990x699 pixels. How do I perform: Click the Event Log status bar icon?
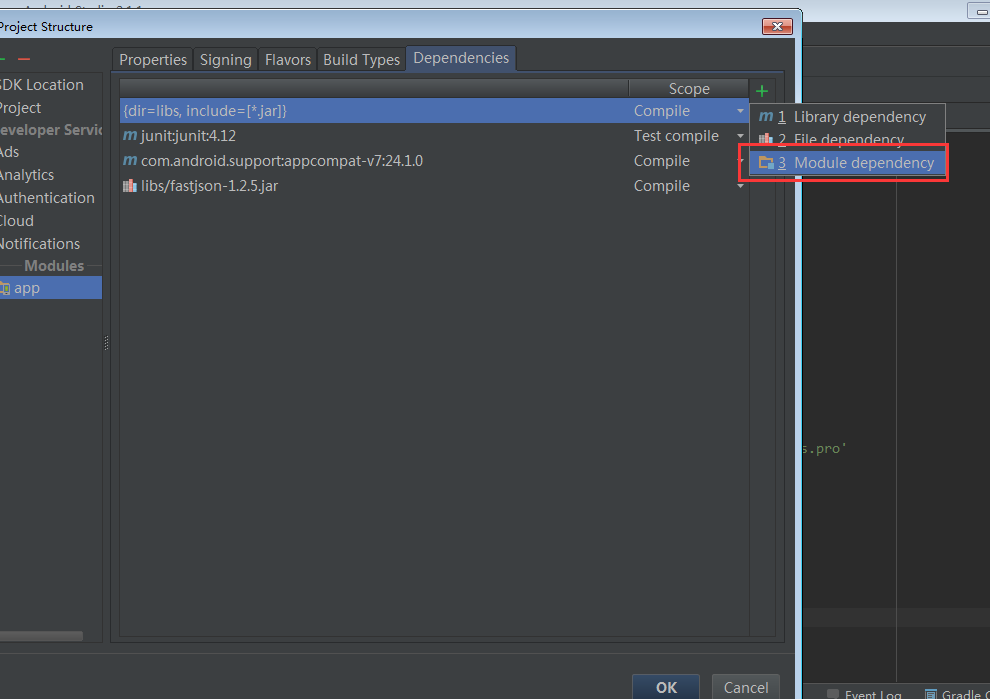click(833, 694)
